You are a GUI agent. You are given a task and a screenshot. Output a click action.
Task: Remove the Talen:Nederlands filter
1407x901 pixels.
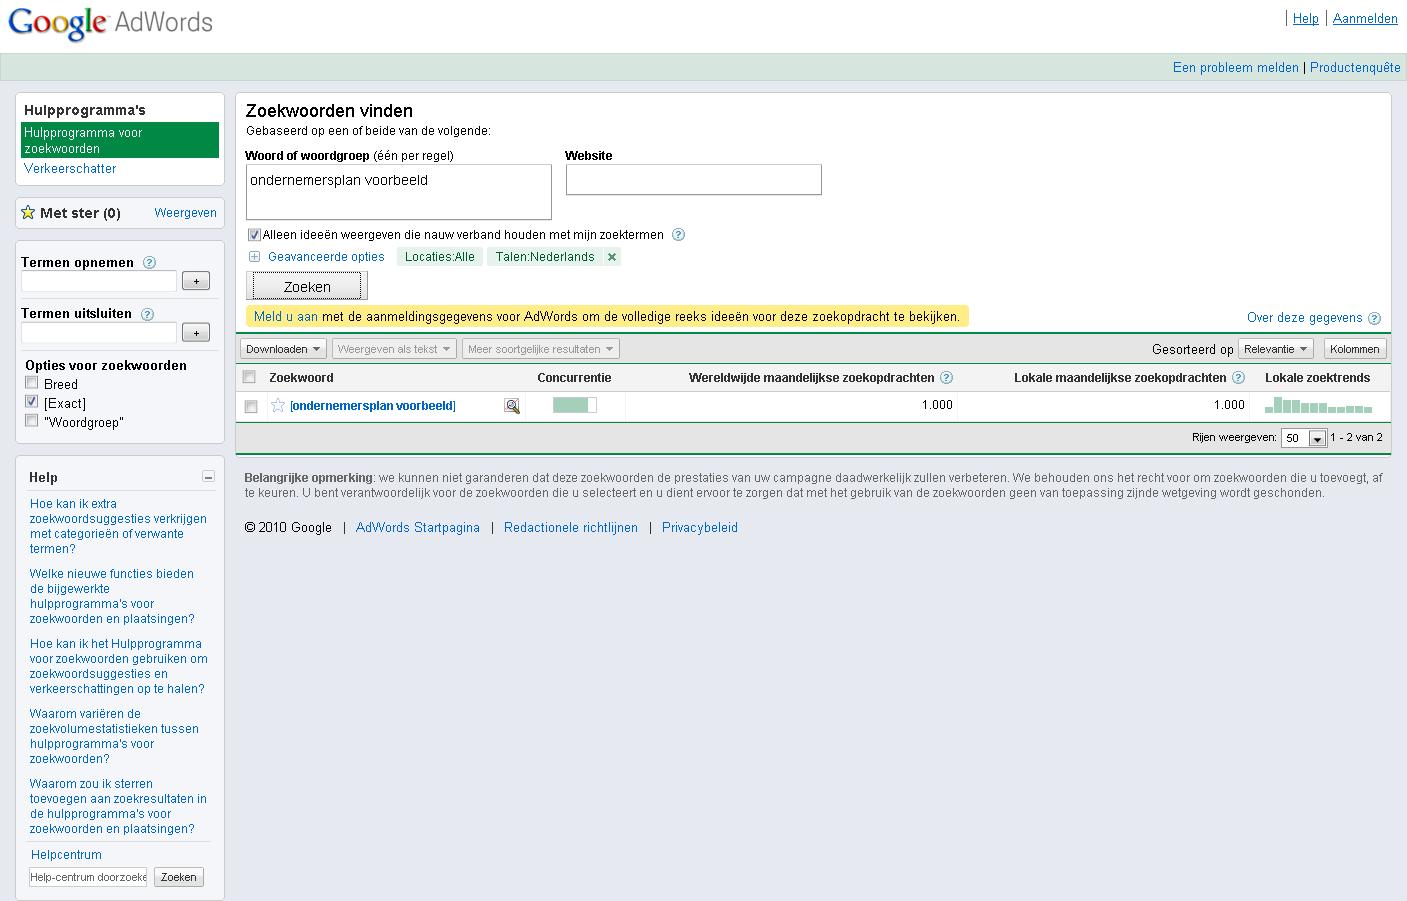[x=612, y=257]
